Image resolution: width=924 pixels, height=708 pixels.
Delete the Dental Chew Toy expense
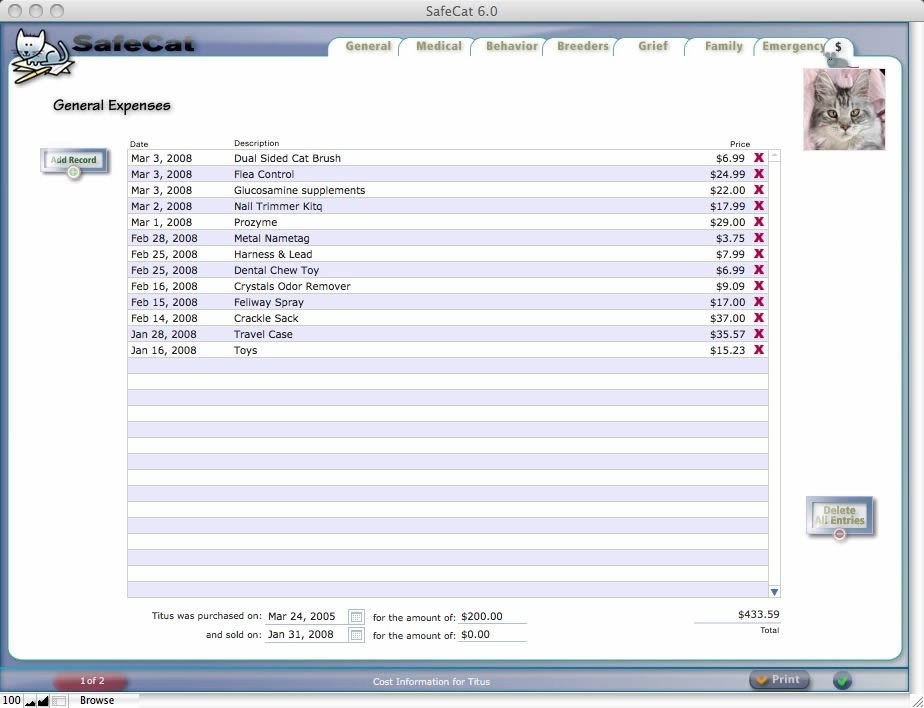click(759, 269)
